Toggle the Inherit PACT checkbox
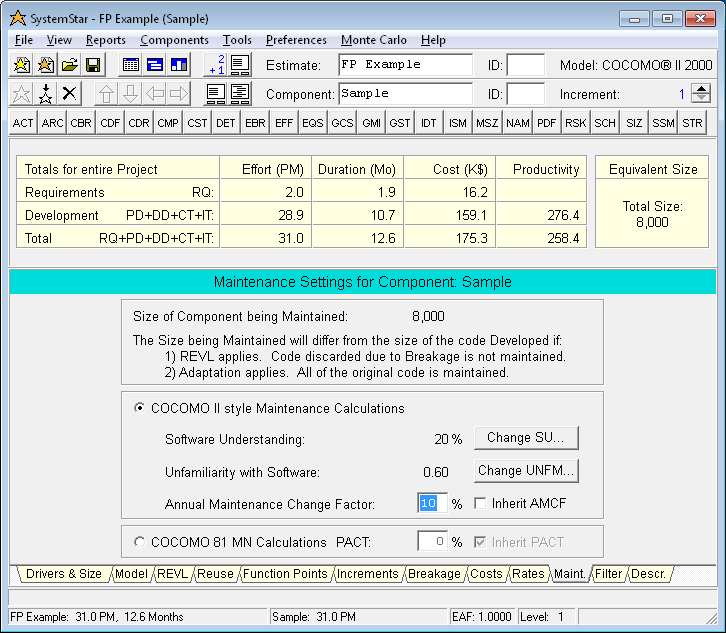The image size is (726, 633). pyautogui.click(x=480, y=542)
